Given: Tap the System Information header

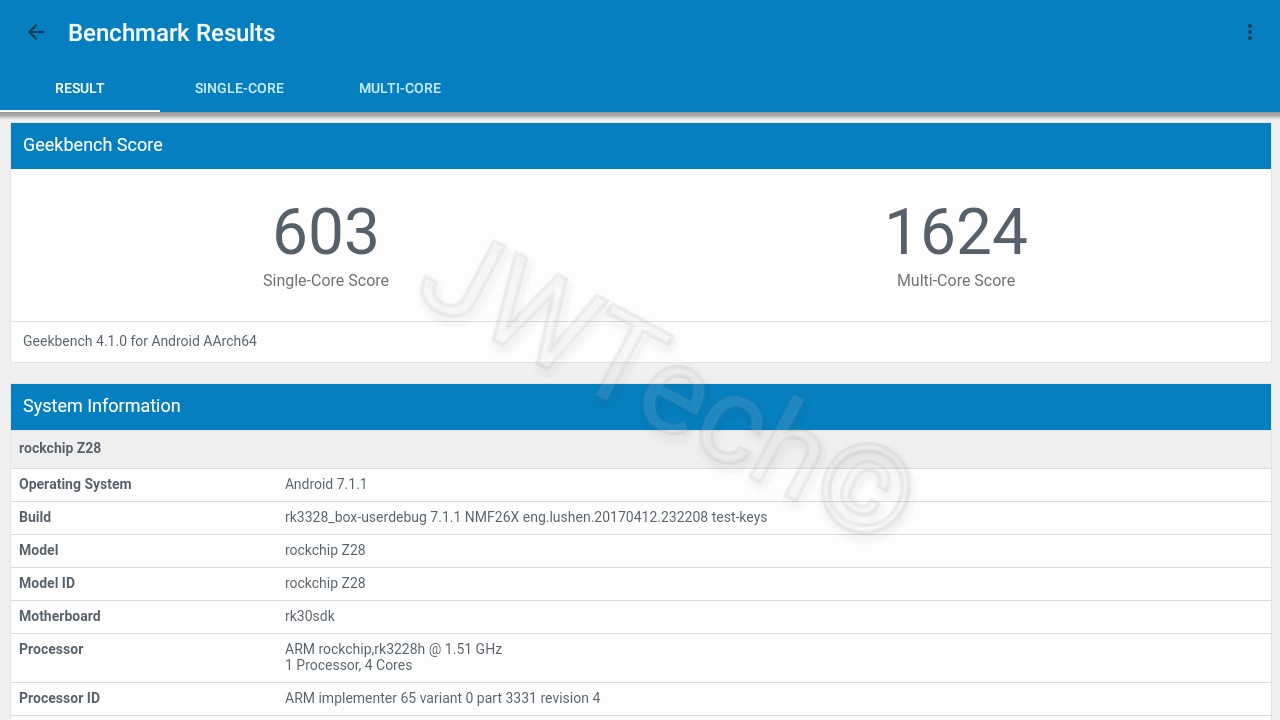Looking at the screenshot, I should 102,406.
